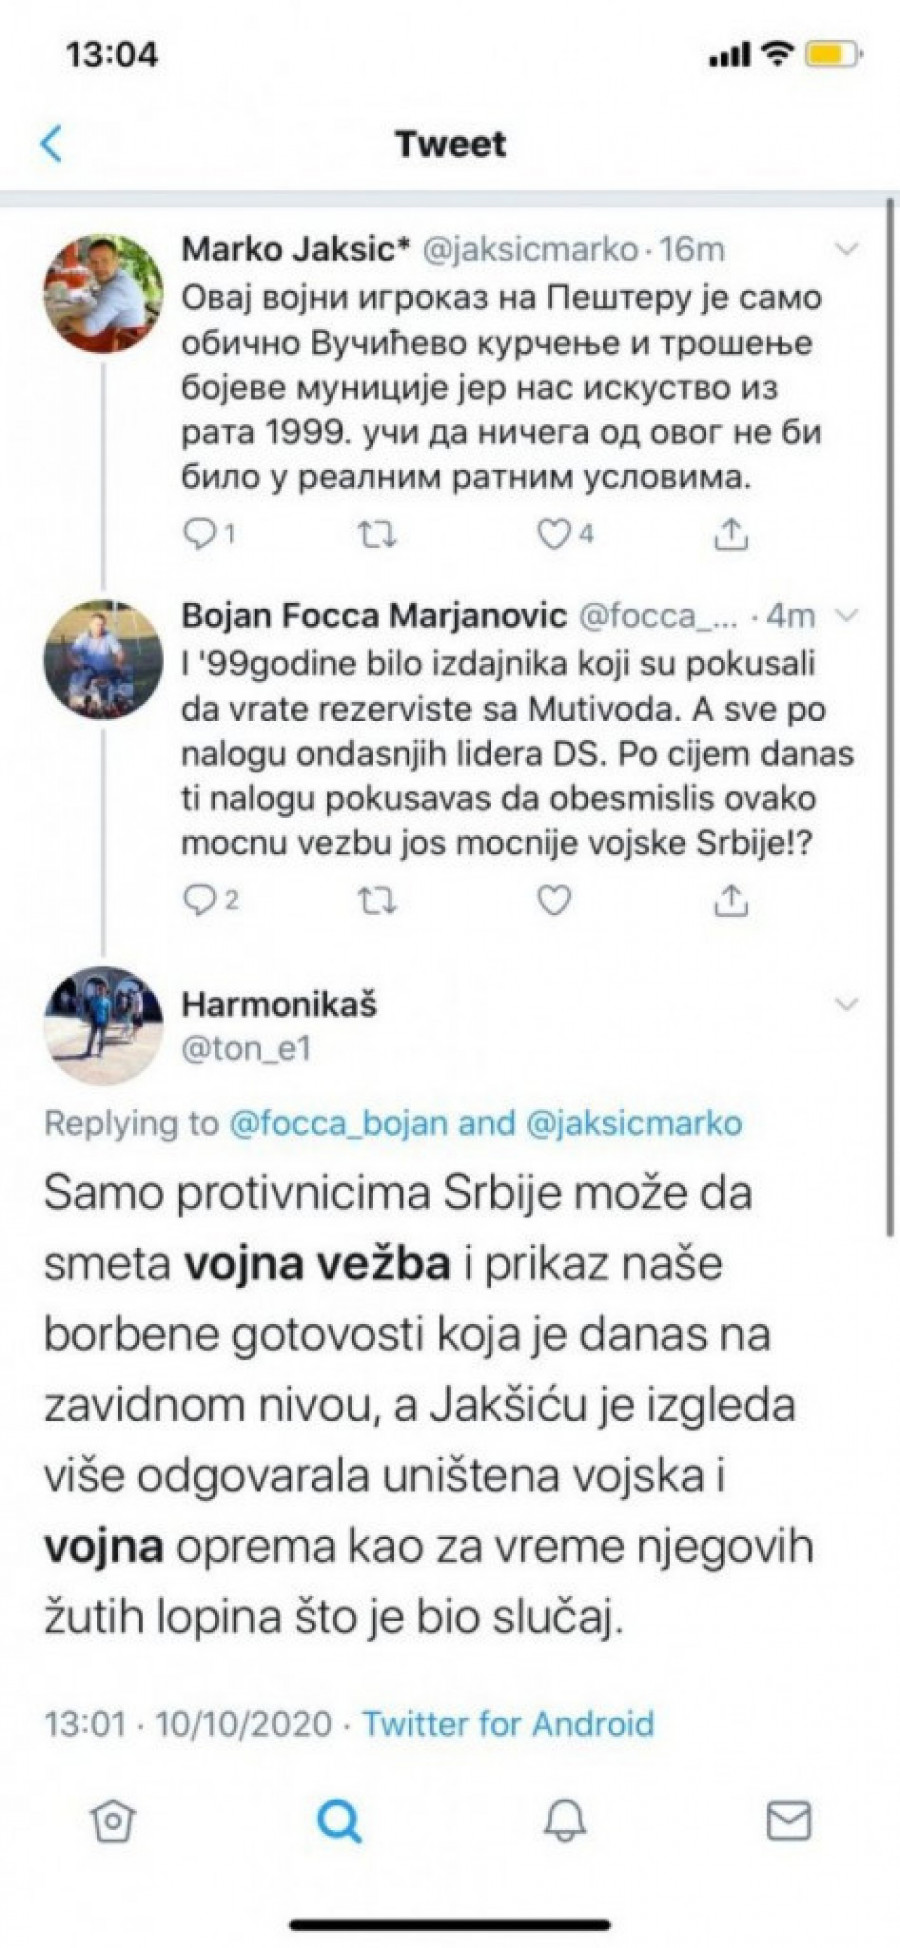Expand options chevron on Harmonikaš tweet
Viewport: 900px width, 1948px height.
tap(846, 1004)
